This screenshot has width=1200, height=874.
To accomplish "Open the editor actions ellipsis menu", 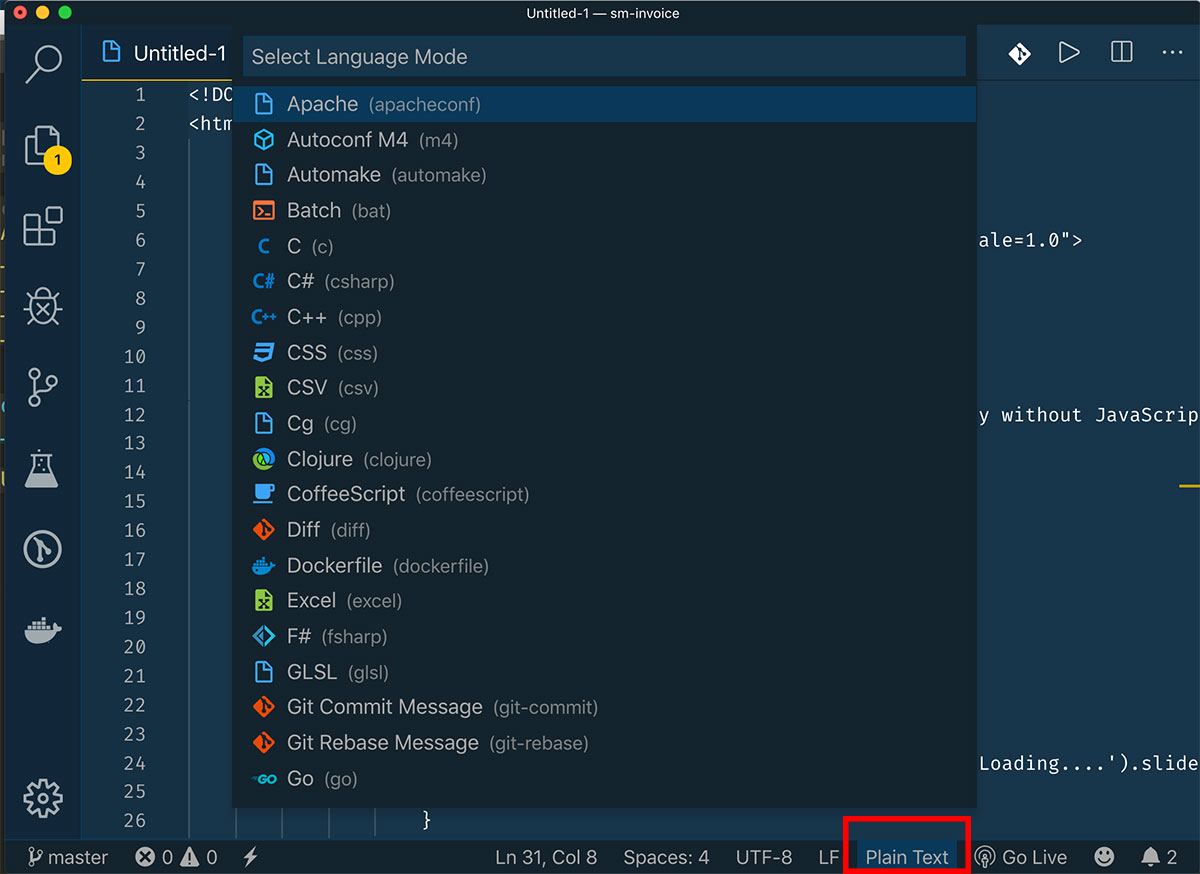I will [1172, 53].
